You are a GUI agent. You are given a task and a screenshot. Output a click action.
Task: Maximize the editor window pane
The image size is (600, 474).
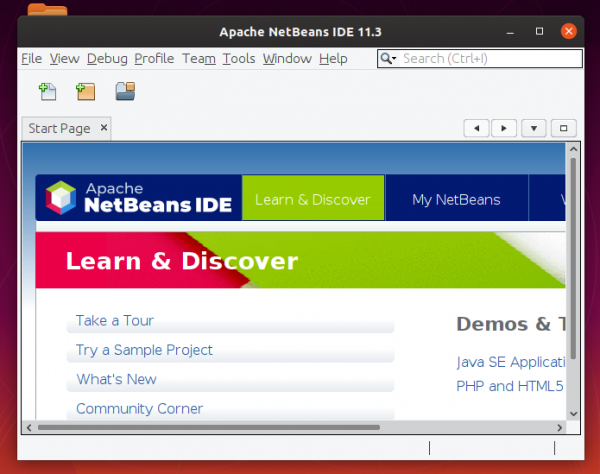pos(563,128)
